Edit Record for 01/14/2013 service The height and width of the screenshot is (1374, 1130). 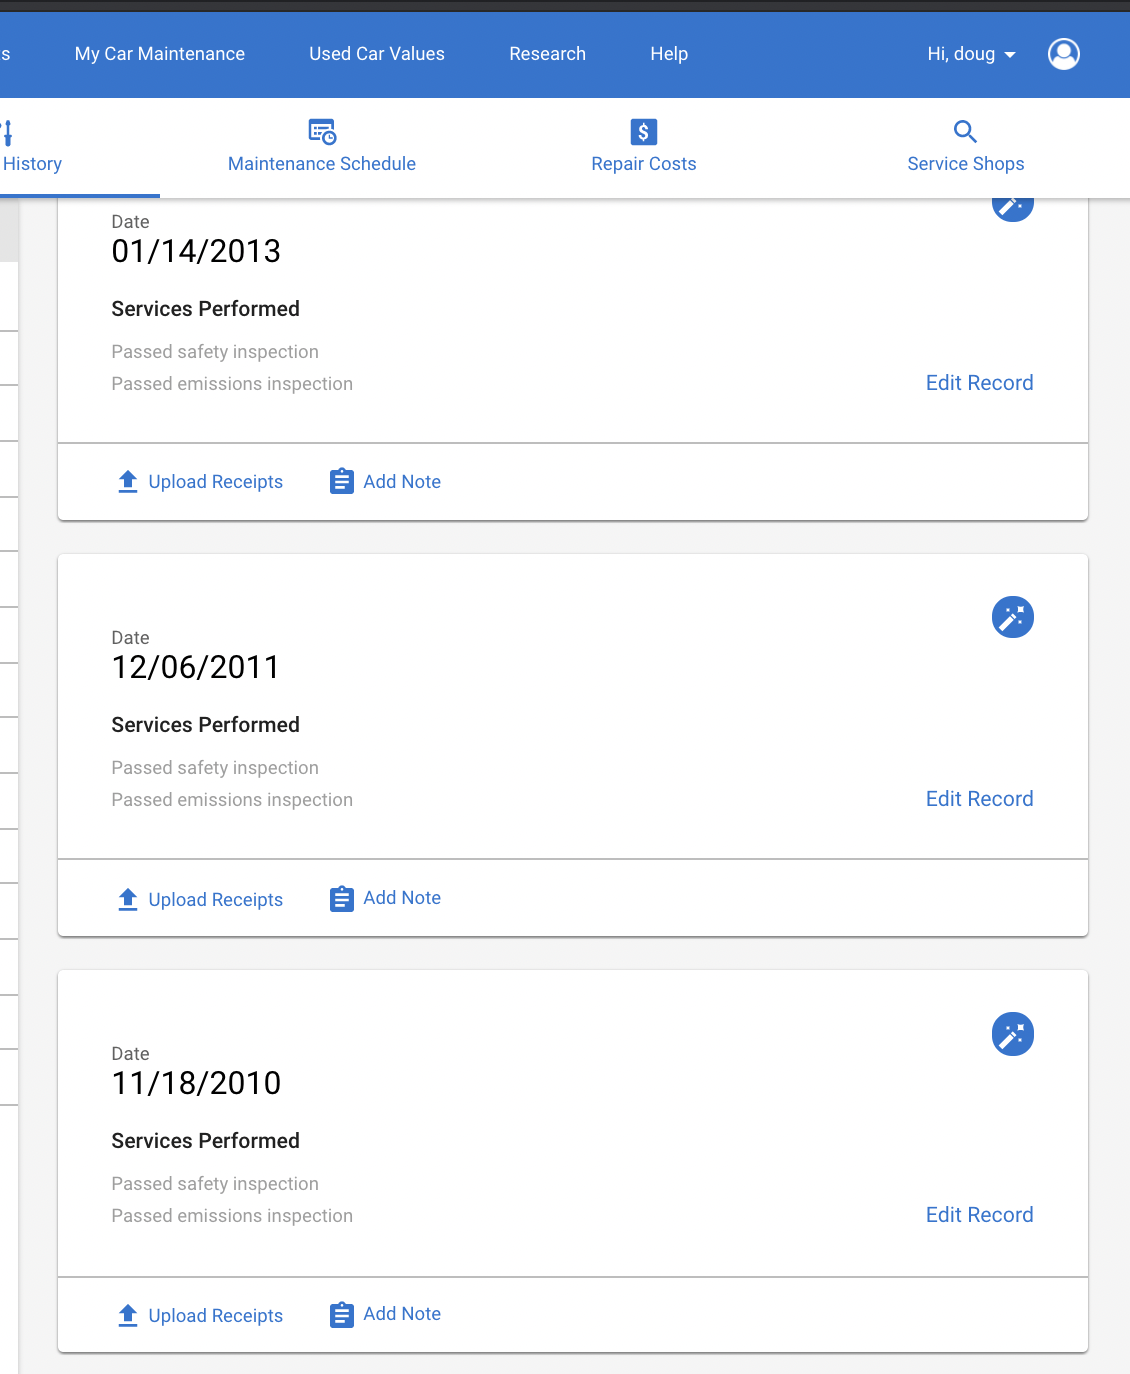tap(980, 383)
